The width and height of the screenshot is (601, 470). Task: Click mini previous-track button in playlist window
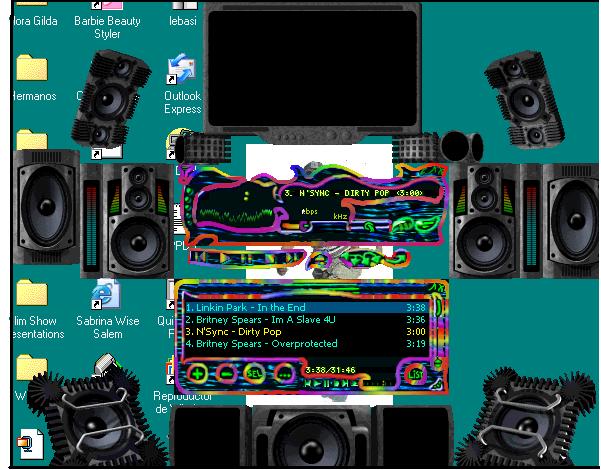(307, 383)
